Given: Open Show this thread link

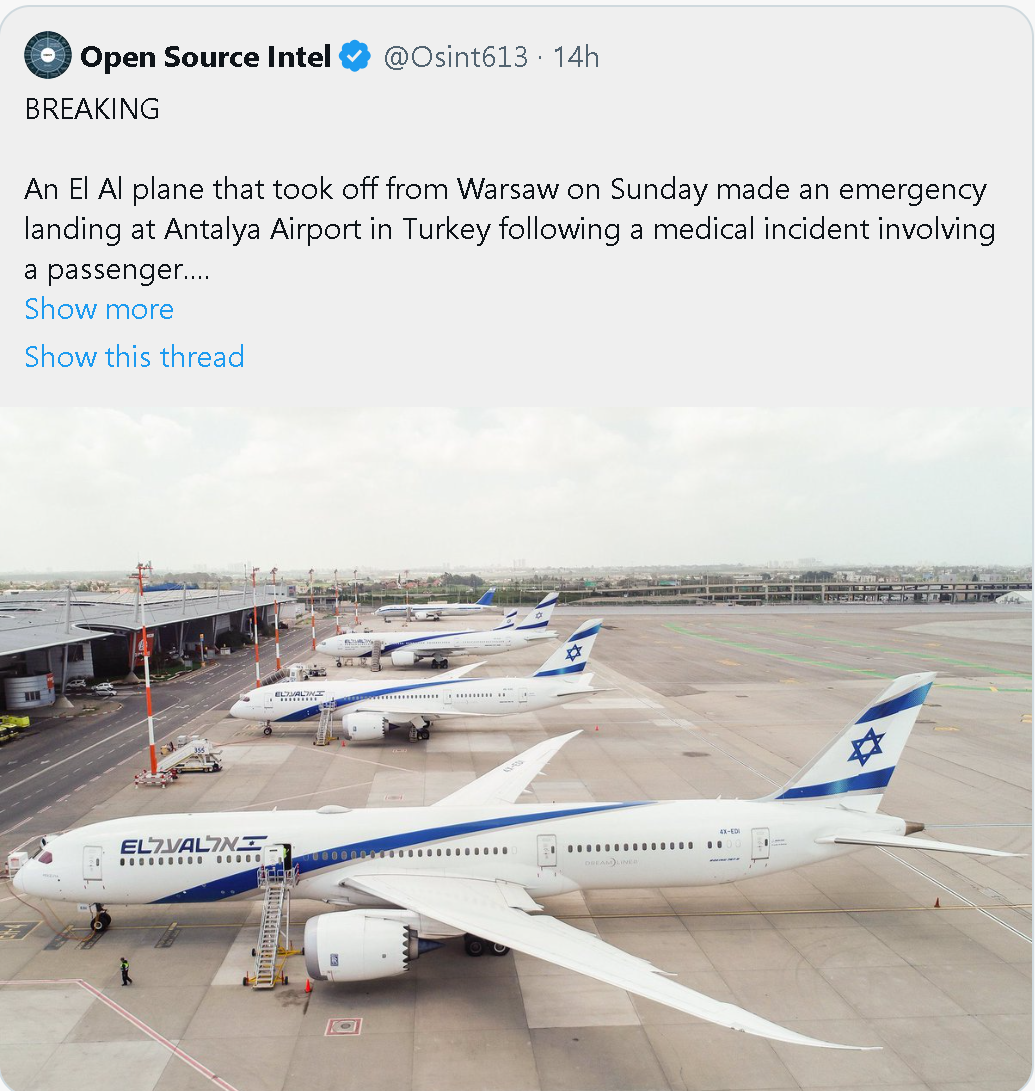Looking at the screenshot, I should [x=134, y=357].
